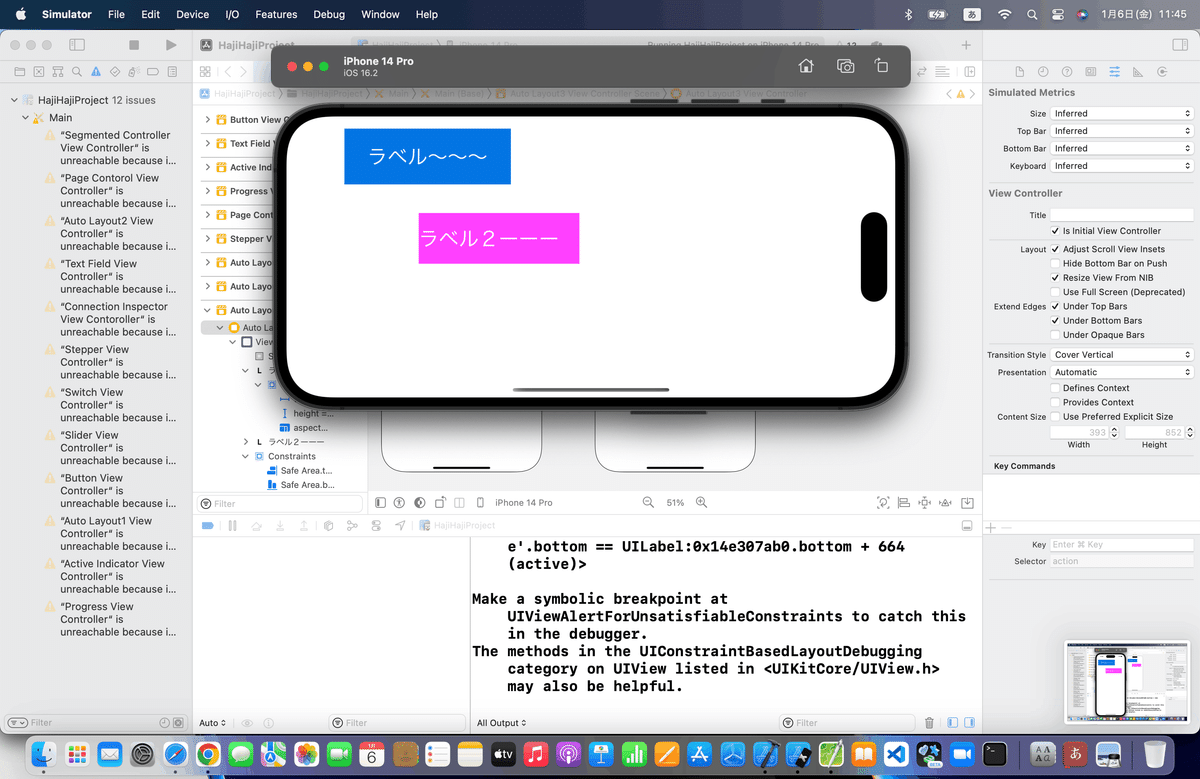Stop the running app in Xcode
This screenshot has width=1200, height=779.
134,45
